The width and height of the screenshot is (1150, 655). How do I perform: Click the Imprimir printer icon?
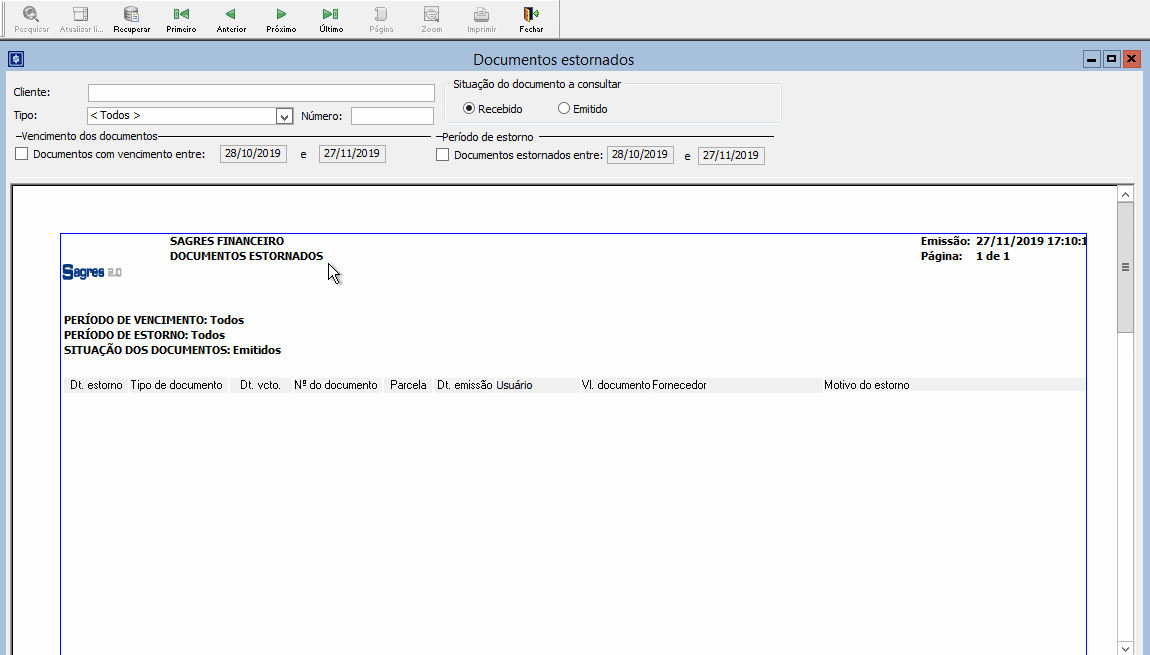pyautogui.click(x=481, y=15)
